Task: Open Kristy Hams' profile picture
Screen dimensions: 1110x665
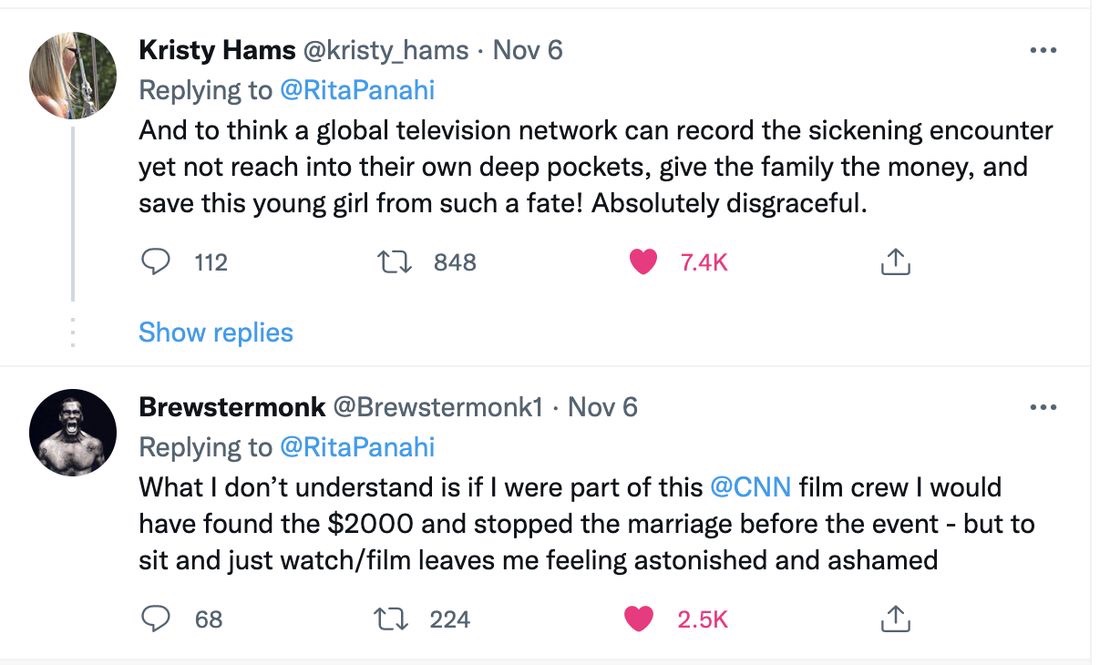Action: 73,76
